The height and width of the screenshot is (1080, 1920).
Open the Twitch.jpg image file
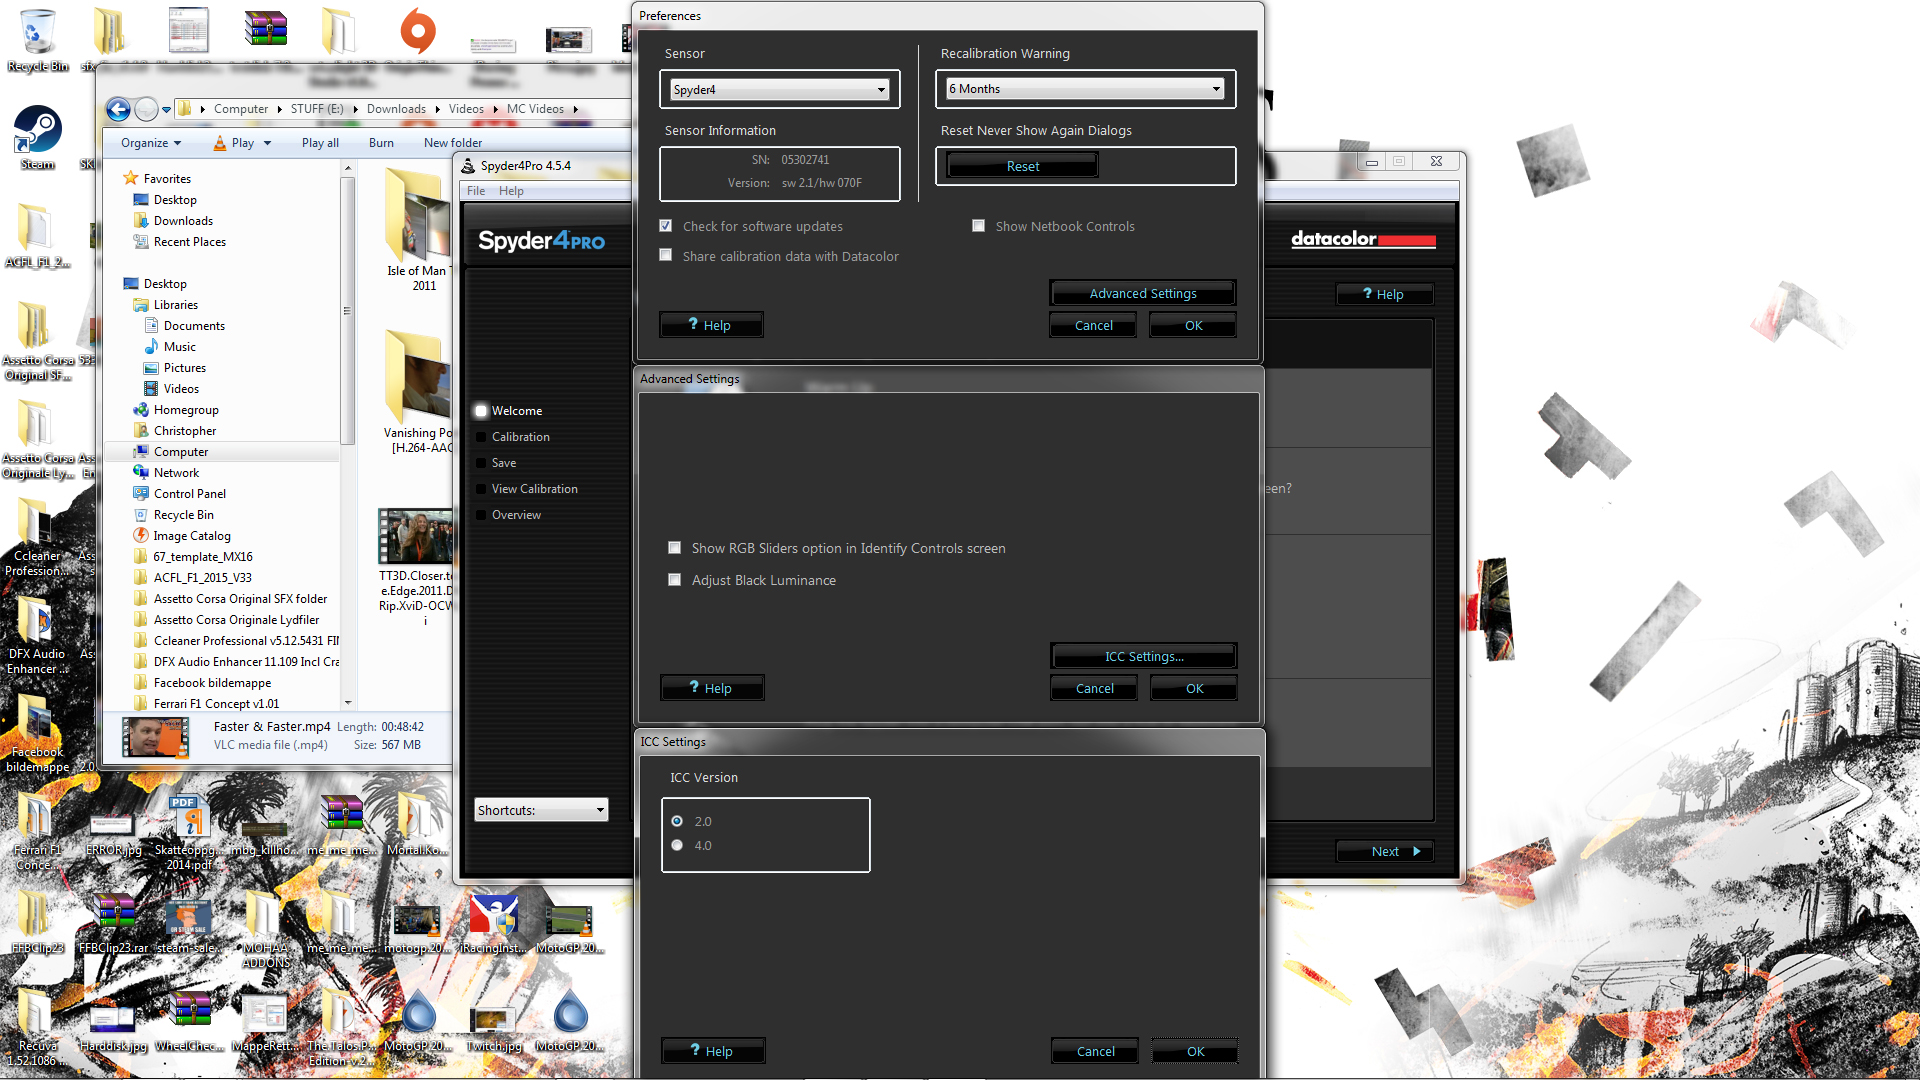(493, 1027)
